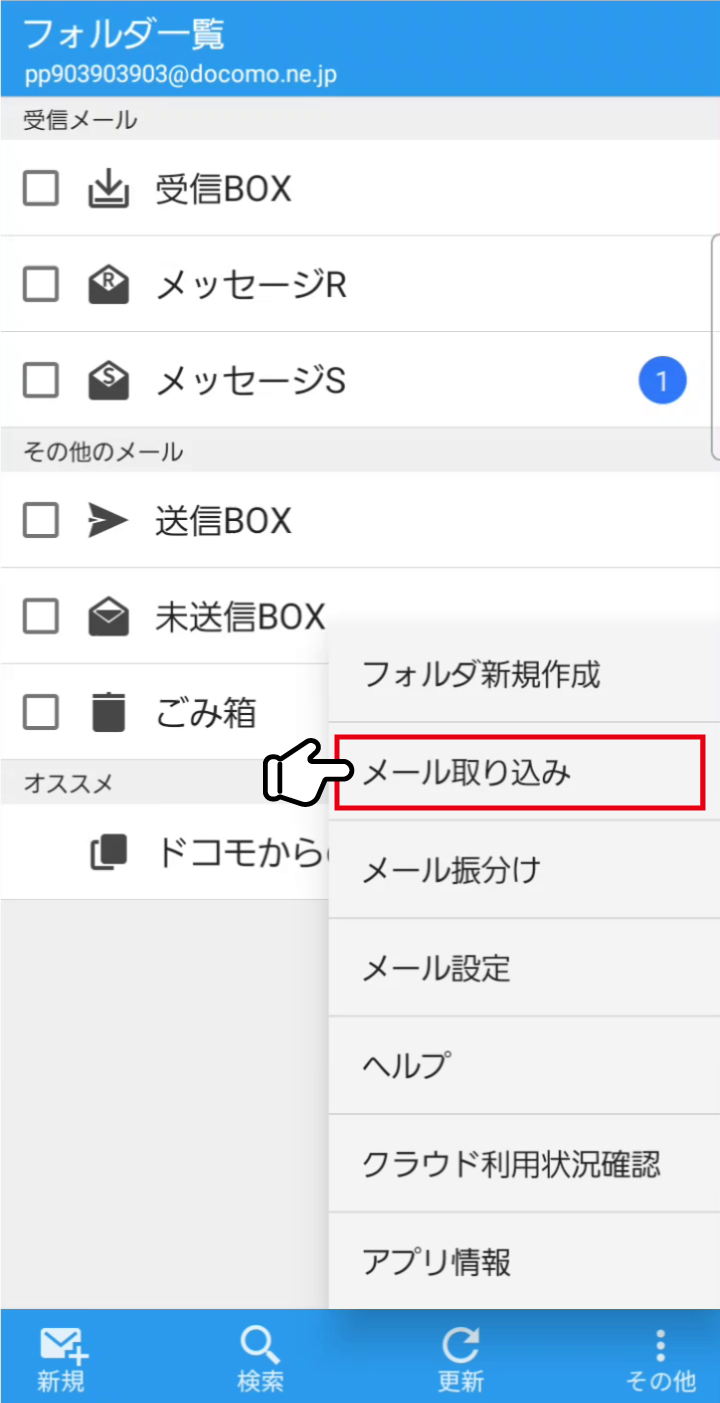Viewport: 720px width, 1403px height.
Task: Tap the アプリ情報 menu entry
Action: [524, 1261]
